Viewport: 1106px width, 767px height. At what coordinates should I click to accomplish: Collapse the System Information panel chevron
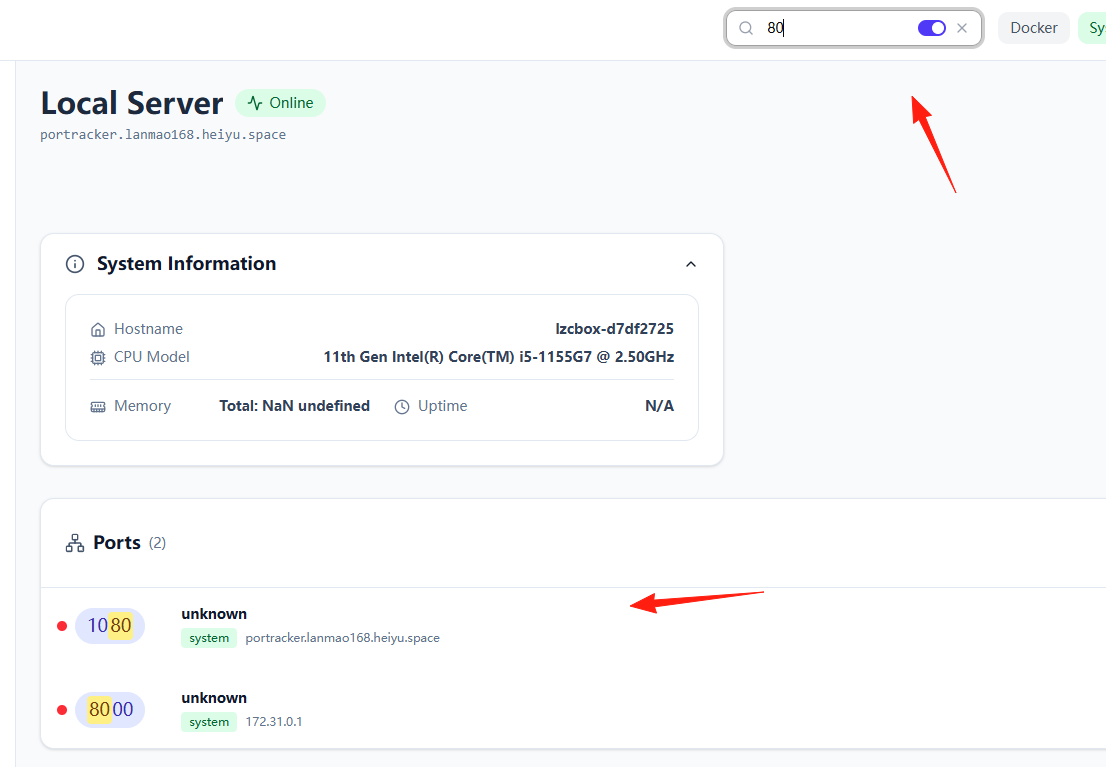(691, 264)
